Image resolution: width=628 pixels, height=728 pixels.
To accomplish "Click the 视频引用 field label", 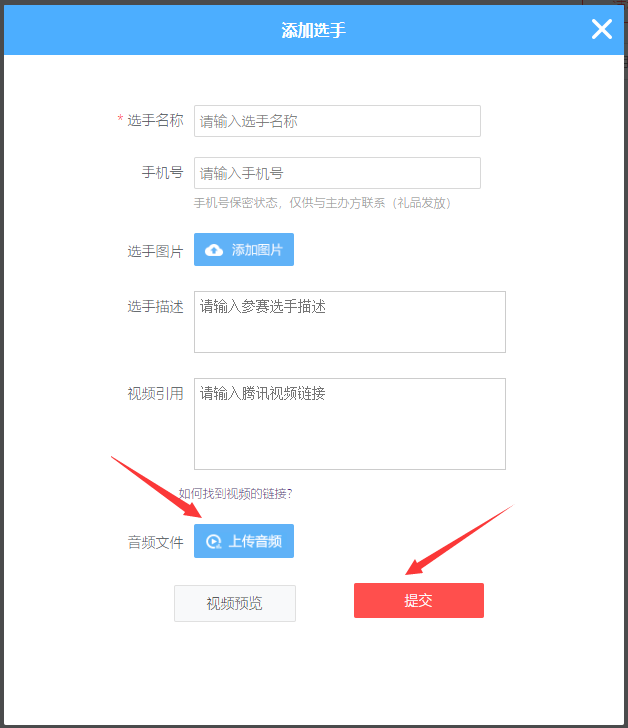I will point(155,394).
